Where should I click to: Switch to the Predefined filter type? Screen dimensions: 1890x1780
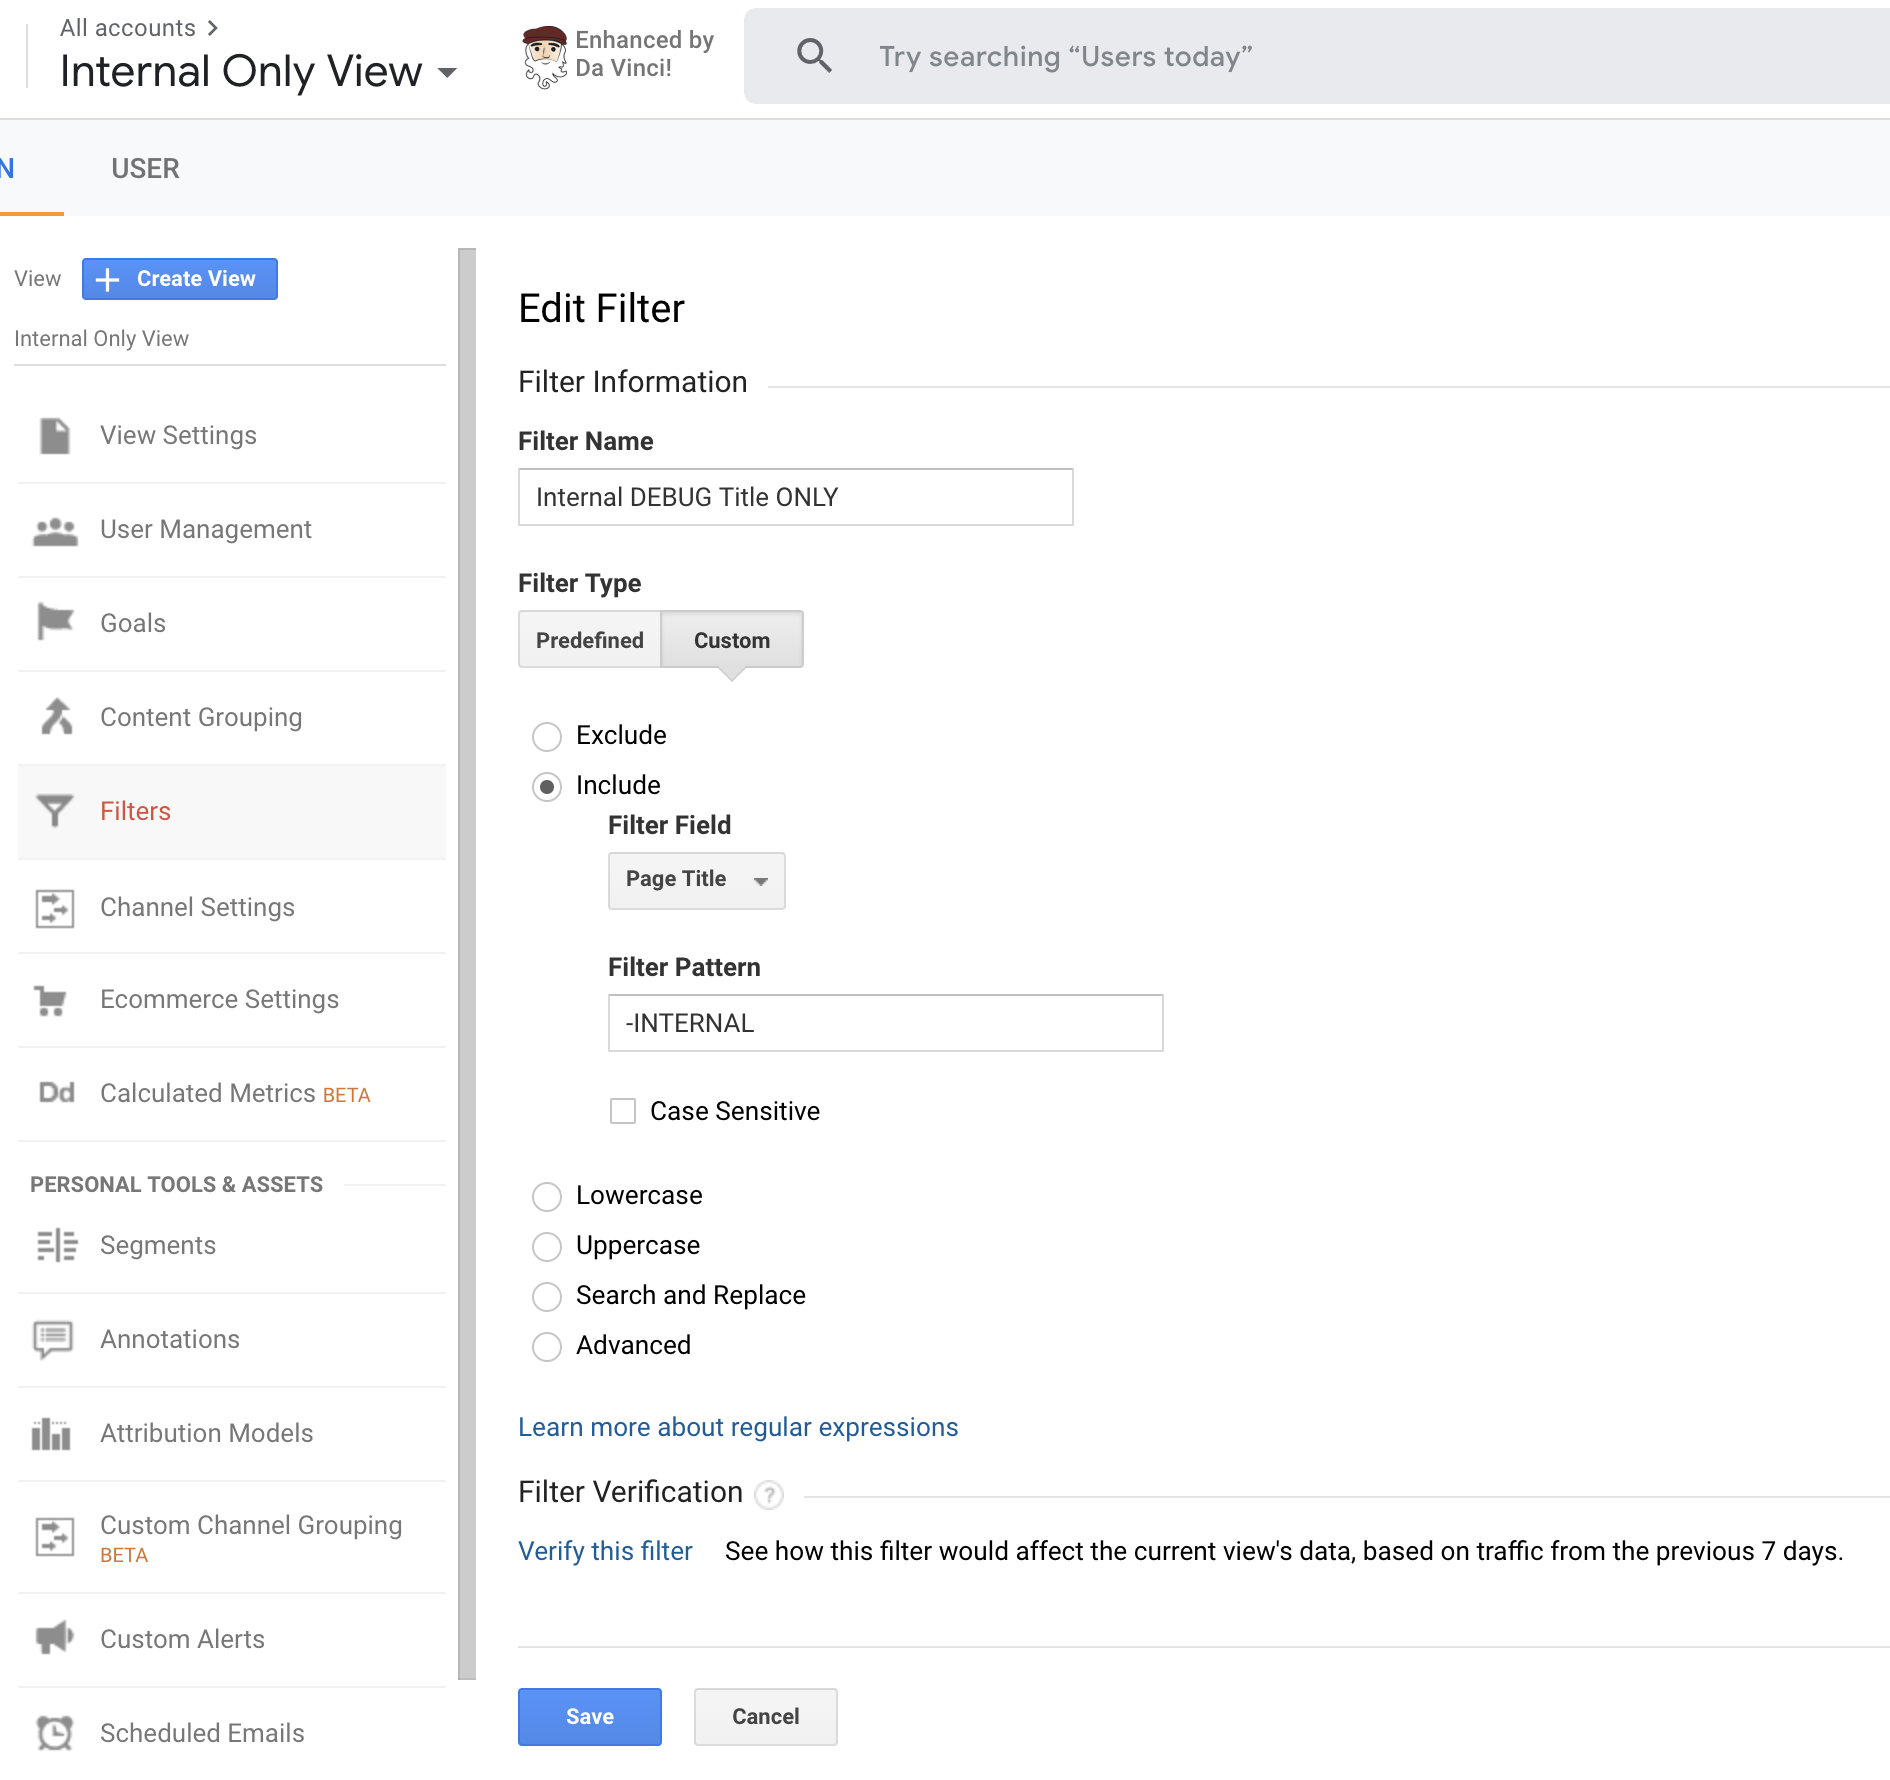tap(589, 640)
